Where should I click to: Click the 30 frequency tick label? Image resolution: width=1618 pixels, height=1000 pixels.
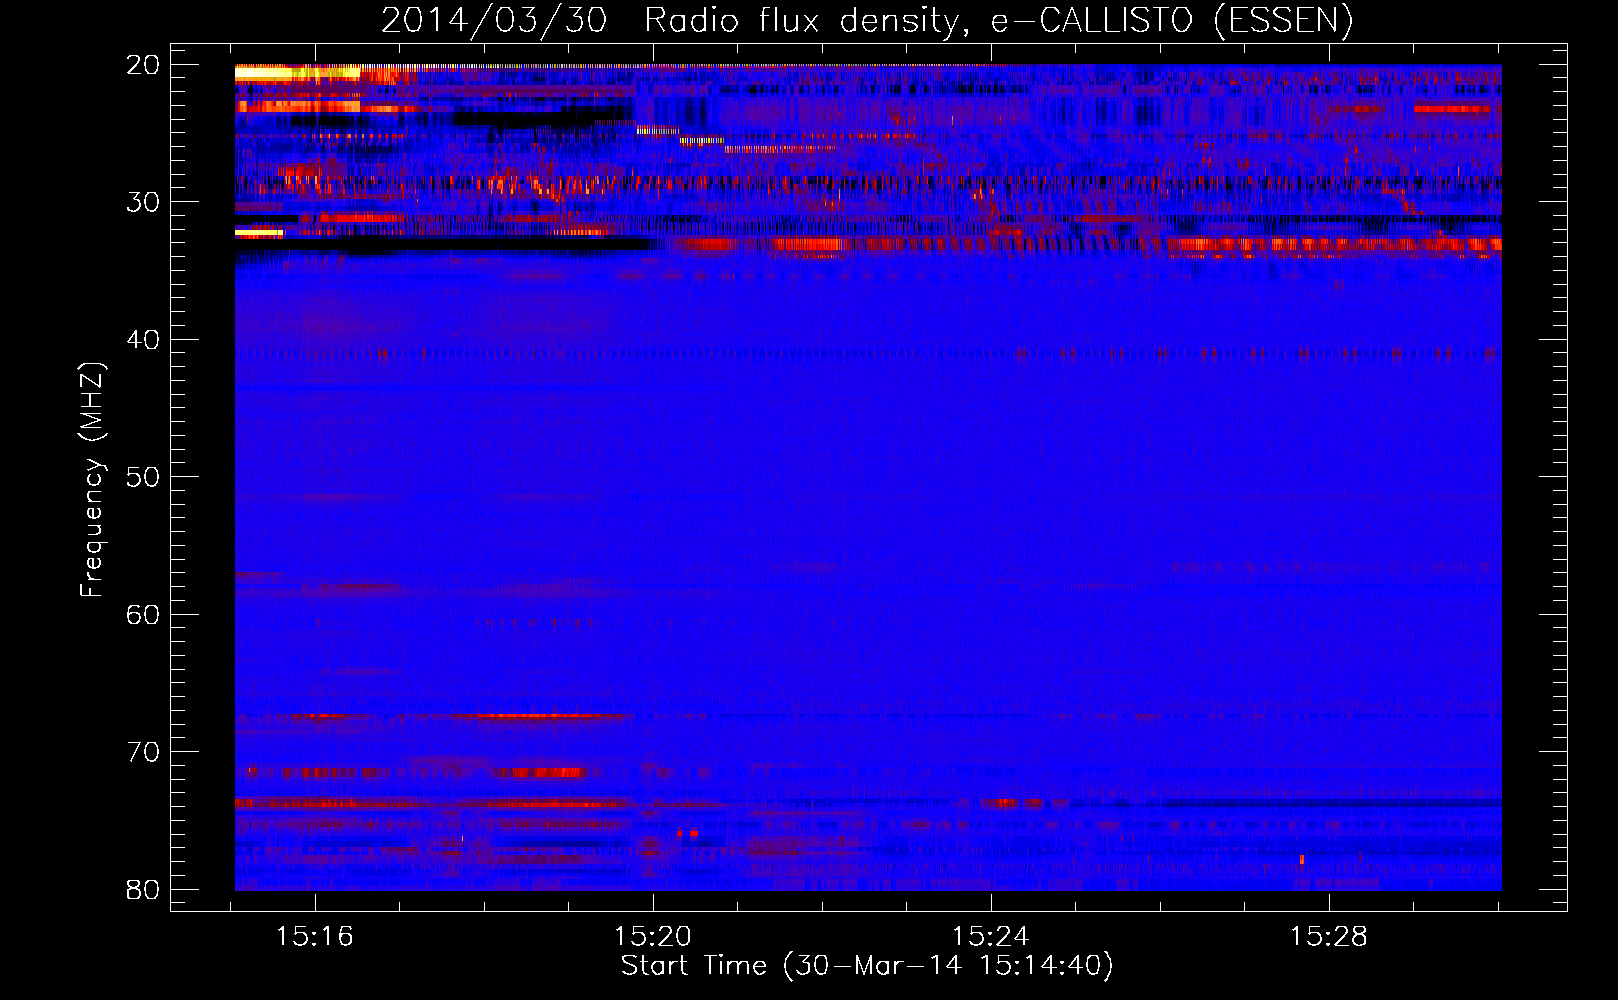click(x=143, y=202)
